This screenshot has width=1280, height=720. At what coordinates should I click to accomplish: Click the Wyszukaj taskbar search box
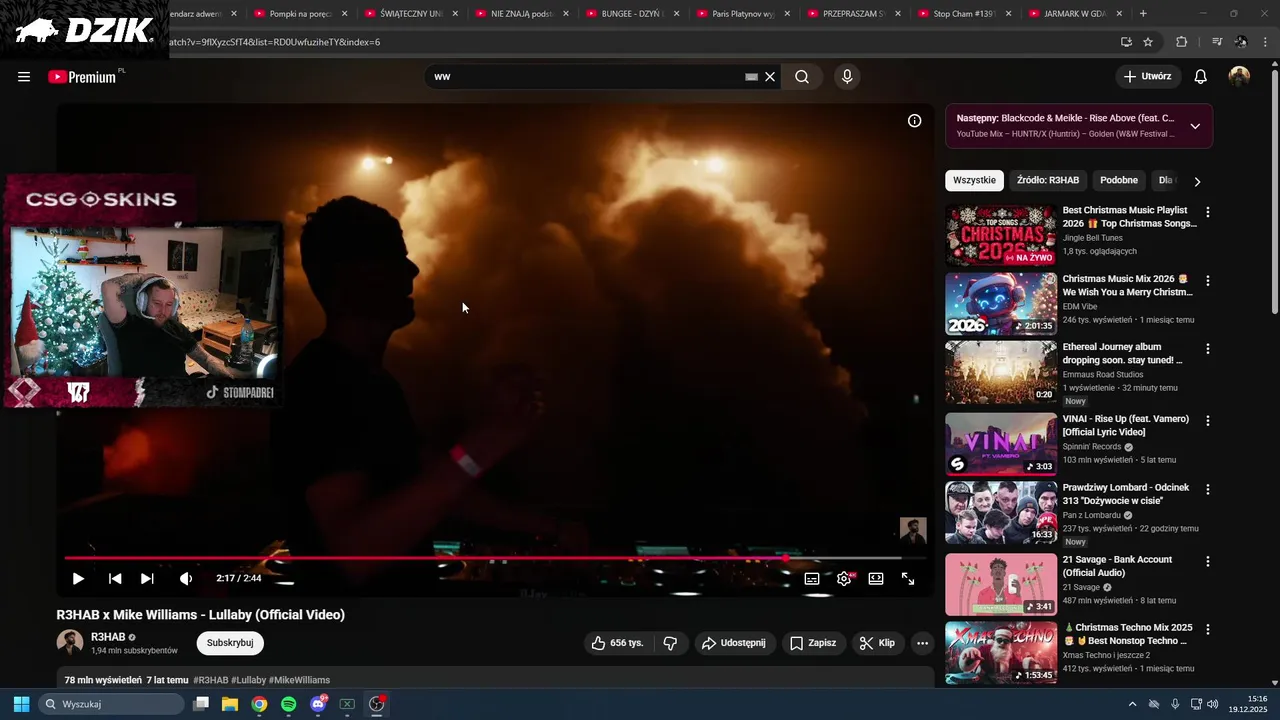click(112, 704)
